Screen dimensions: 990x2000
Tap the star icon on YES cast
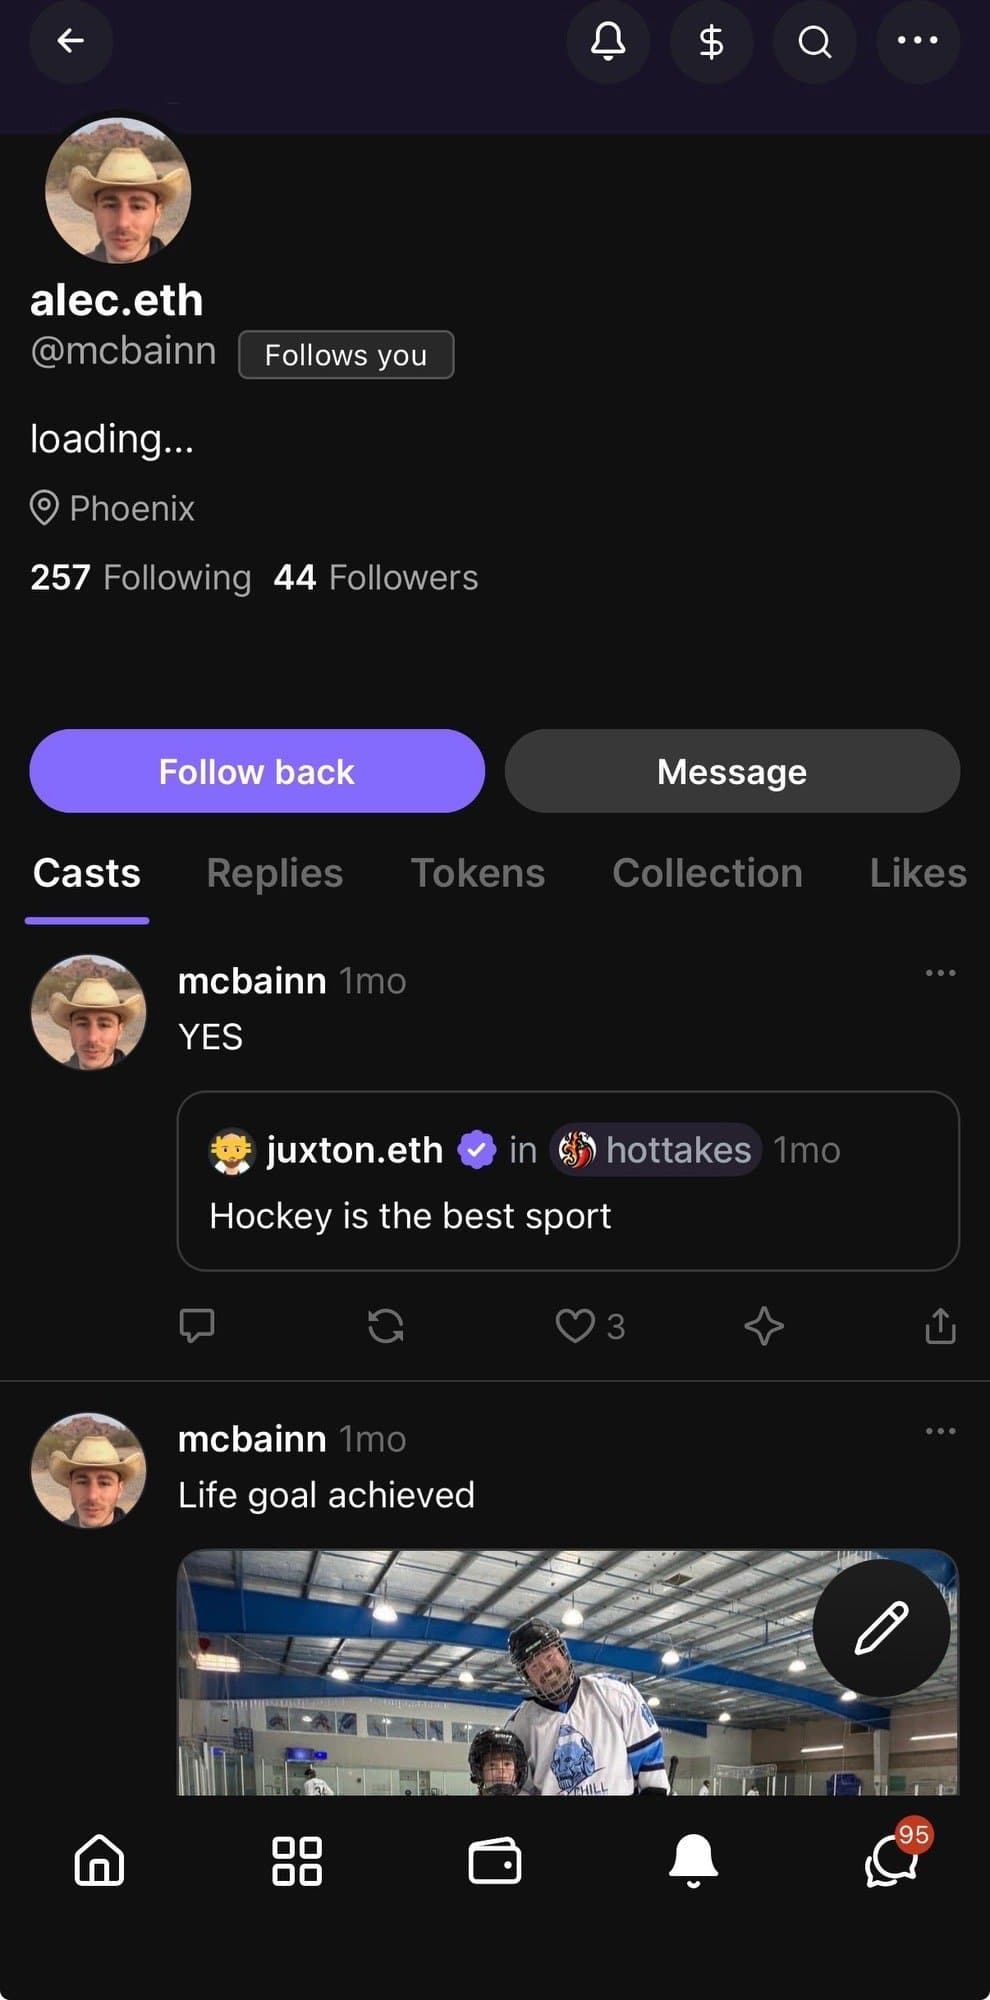click(x=764, y=1326)
